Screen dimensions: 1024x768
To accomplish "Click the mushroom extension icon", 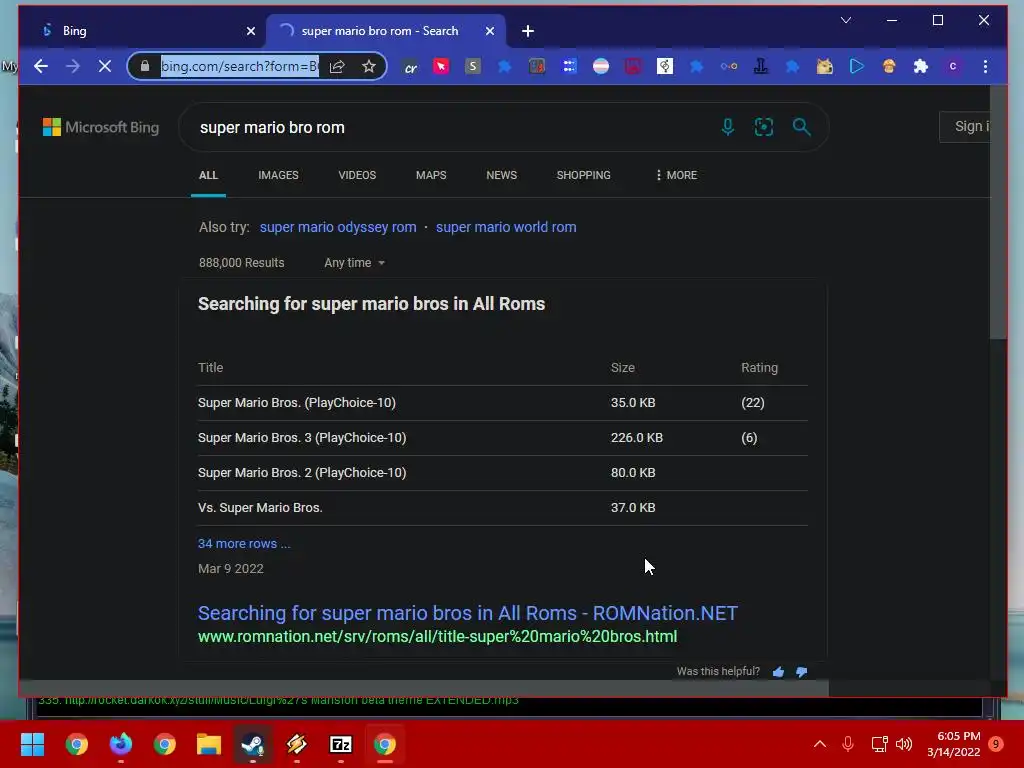I will (889, 66).
